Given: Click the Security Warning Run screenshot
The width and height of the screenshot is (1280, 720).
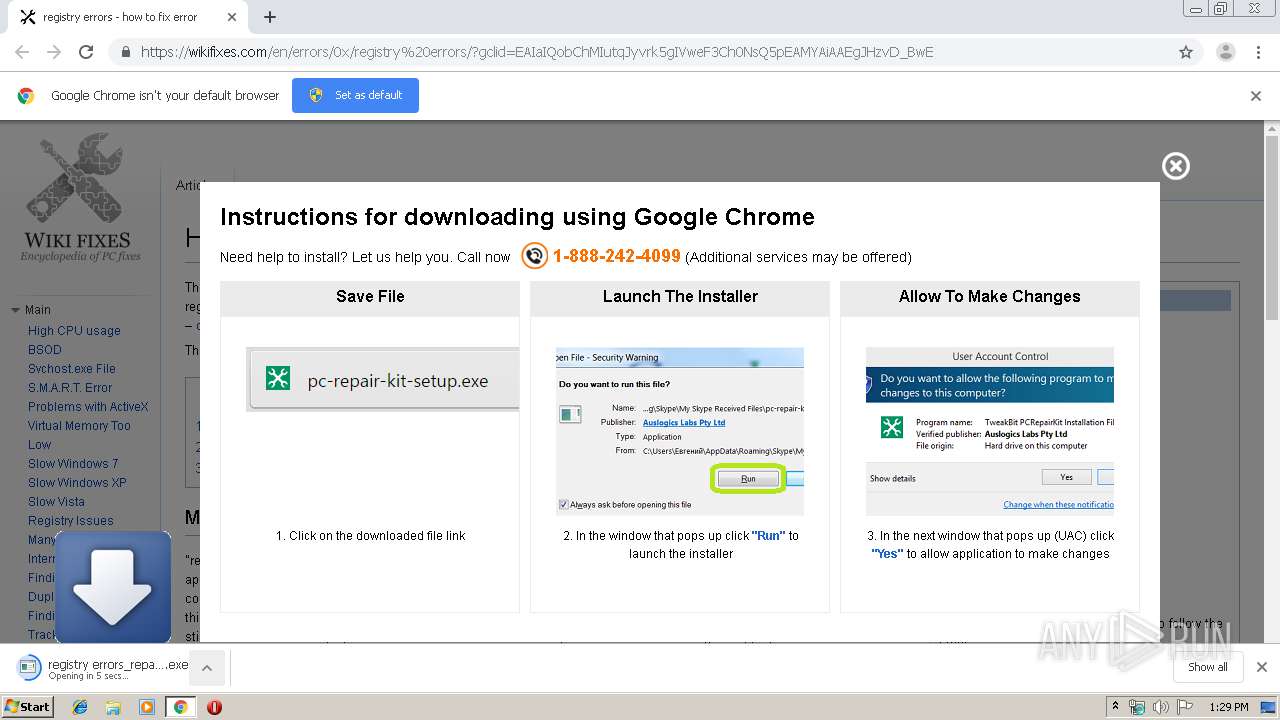Looking at the screenshot, I should [680, 431].
